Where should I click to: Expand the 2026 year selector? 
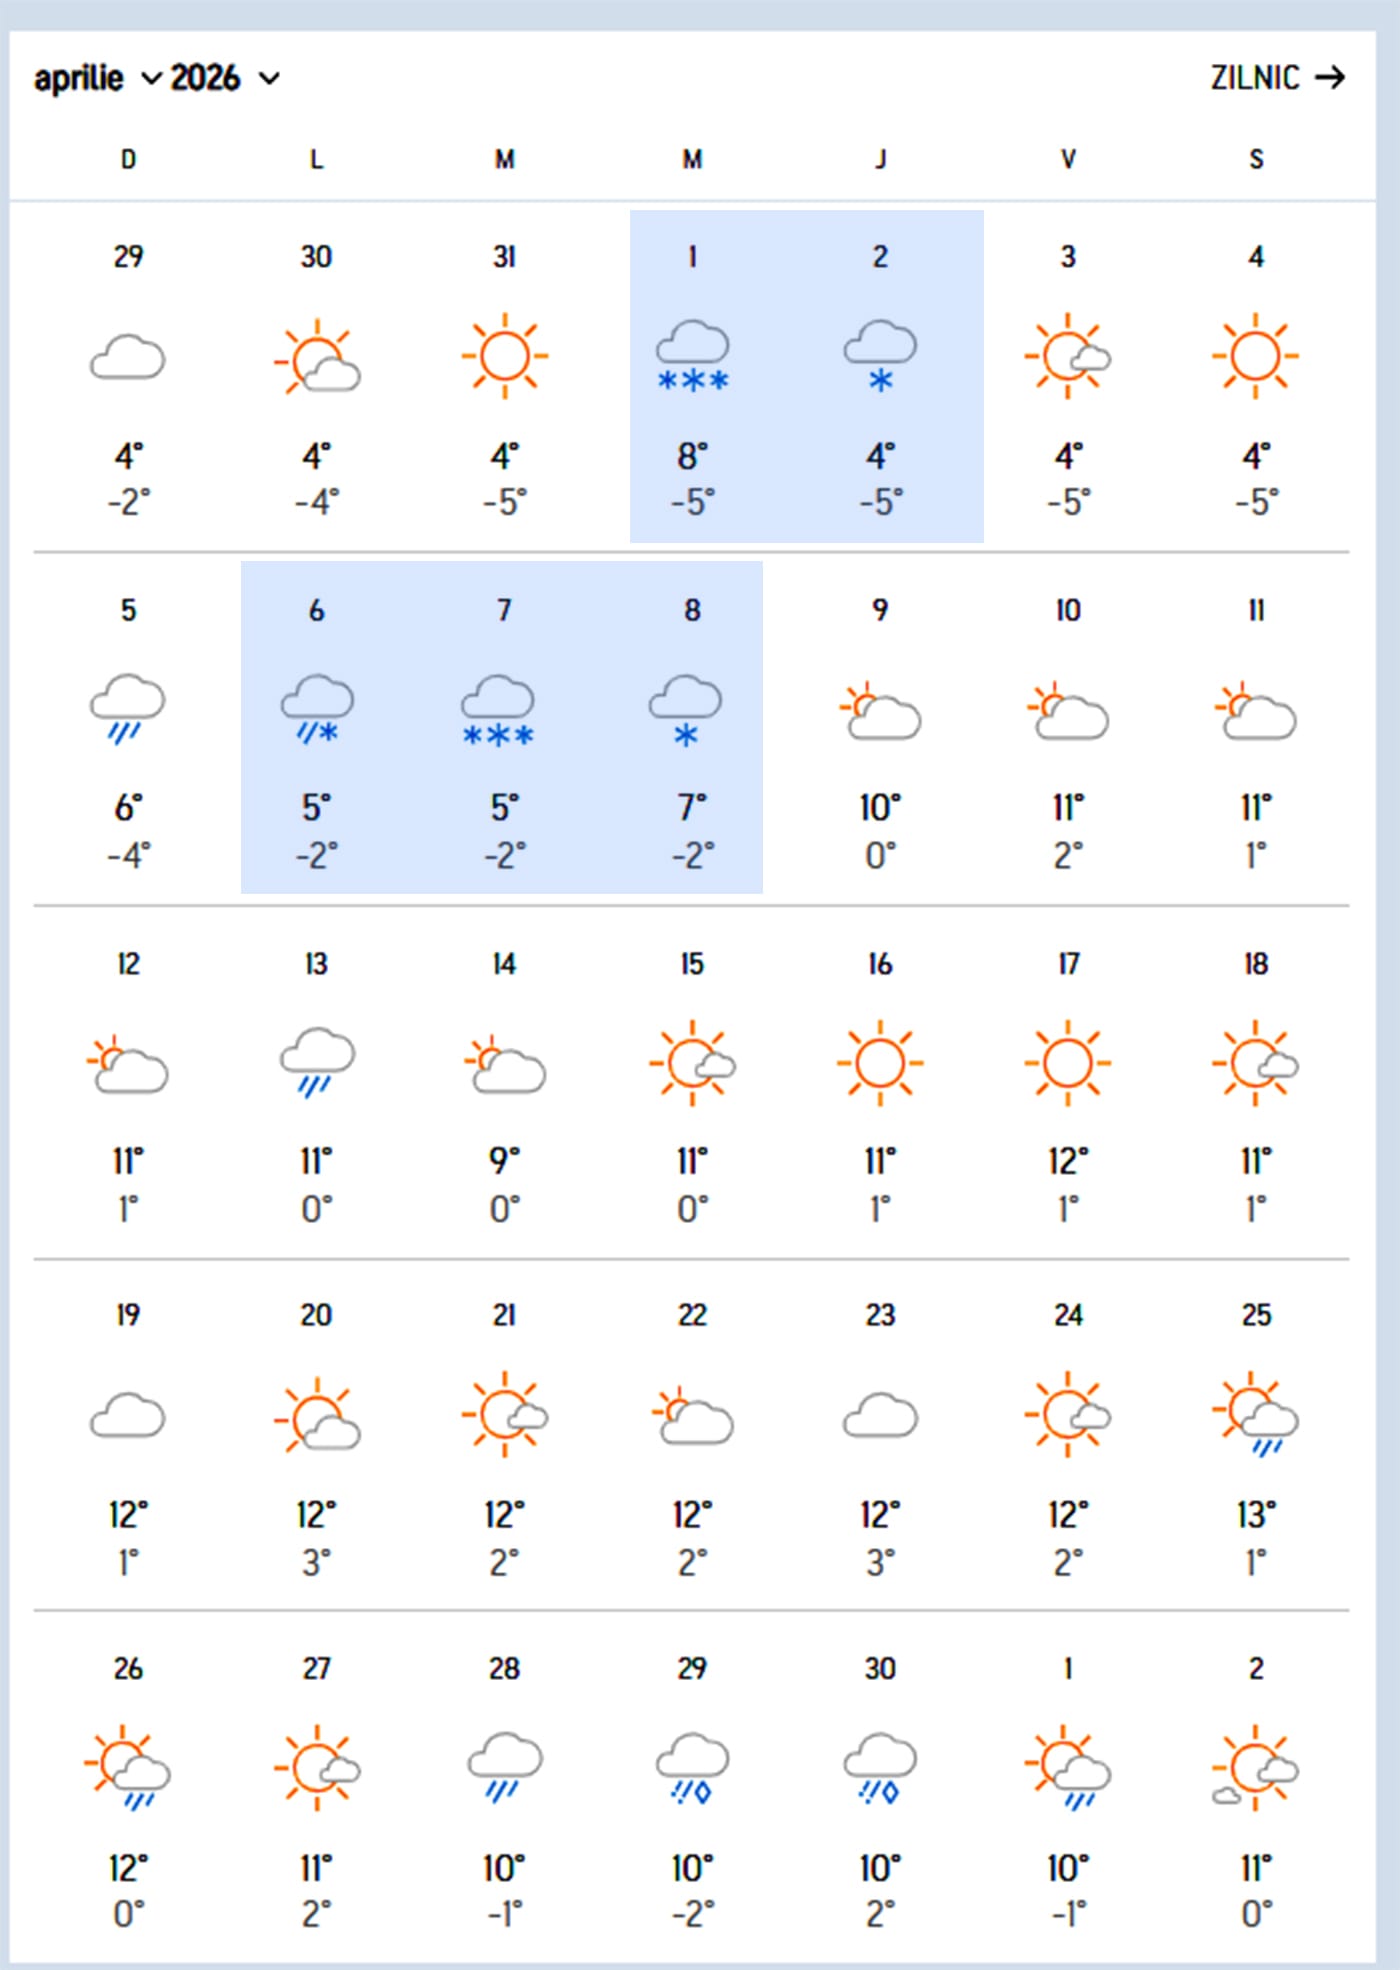pos(224,78)
